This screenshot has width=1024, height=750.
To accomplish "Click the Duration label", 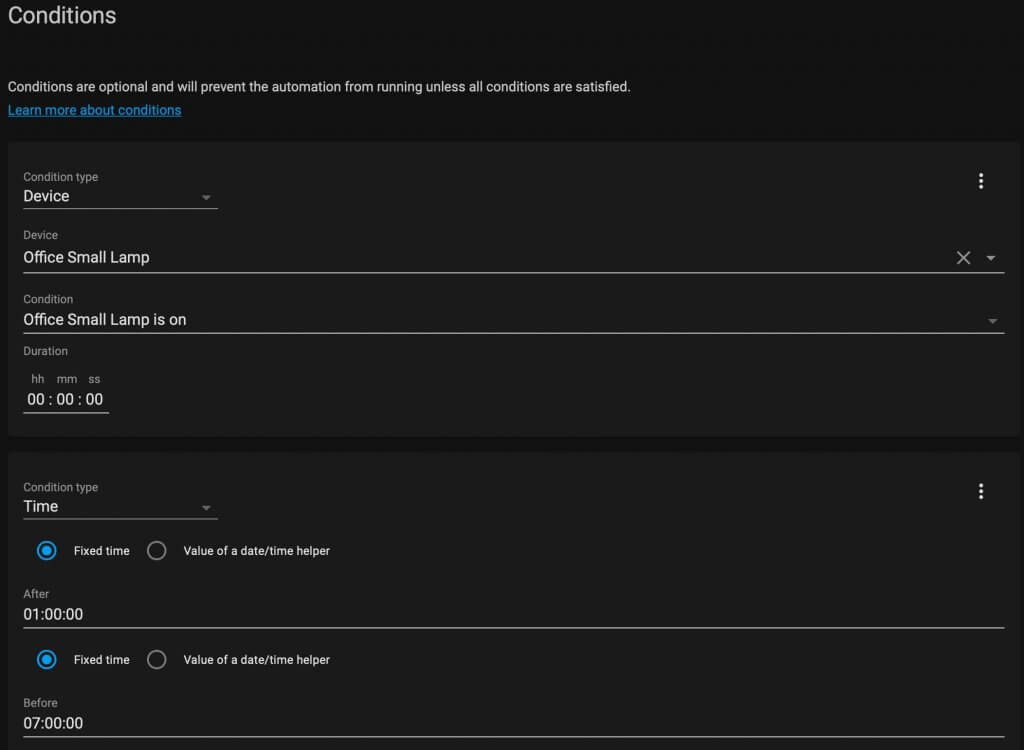I will click(x=46, y=351).
